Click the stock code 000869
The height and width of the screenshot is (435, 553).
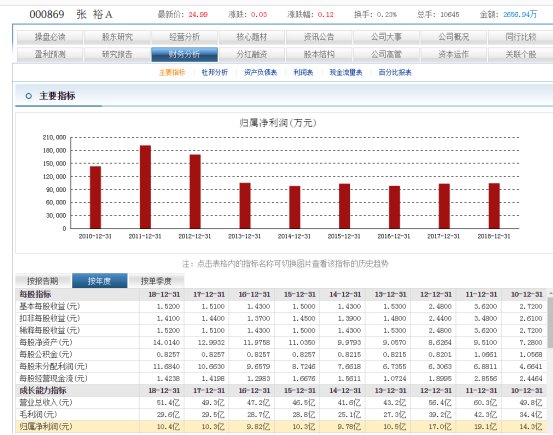[x=47, y=14]
